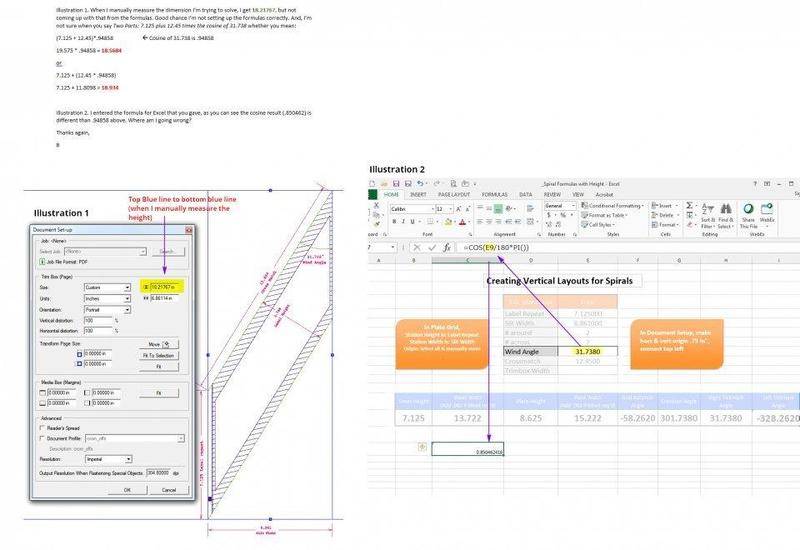Switch to the FORMULAS ribbon tab

click(x=494, y=194)
